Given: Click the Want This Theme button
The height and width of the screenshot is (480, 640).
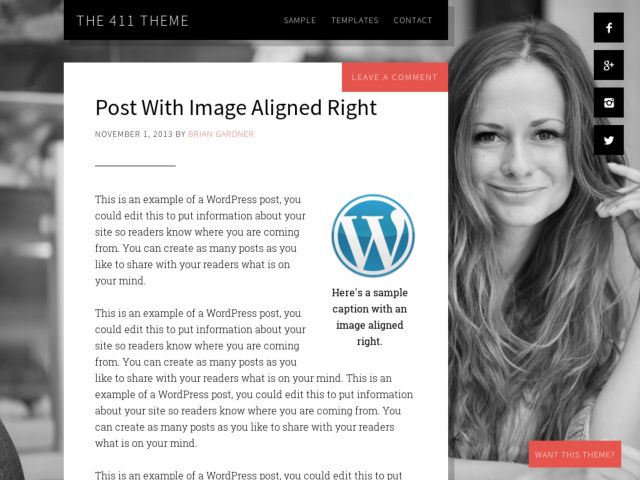Looking at the screenshot, I should [575, 454].
